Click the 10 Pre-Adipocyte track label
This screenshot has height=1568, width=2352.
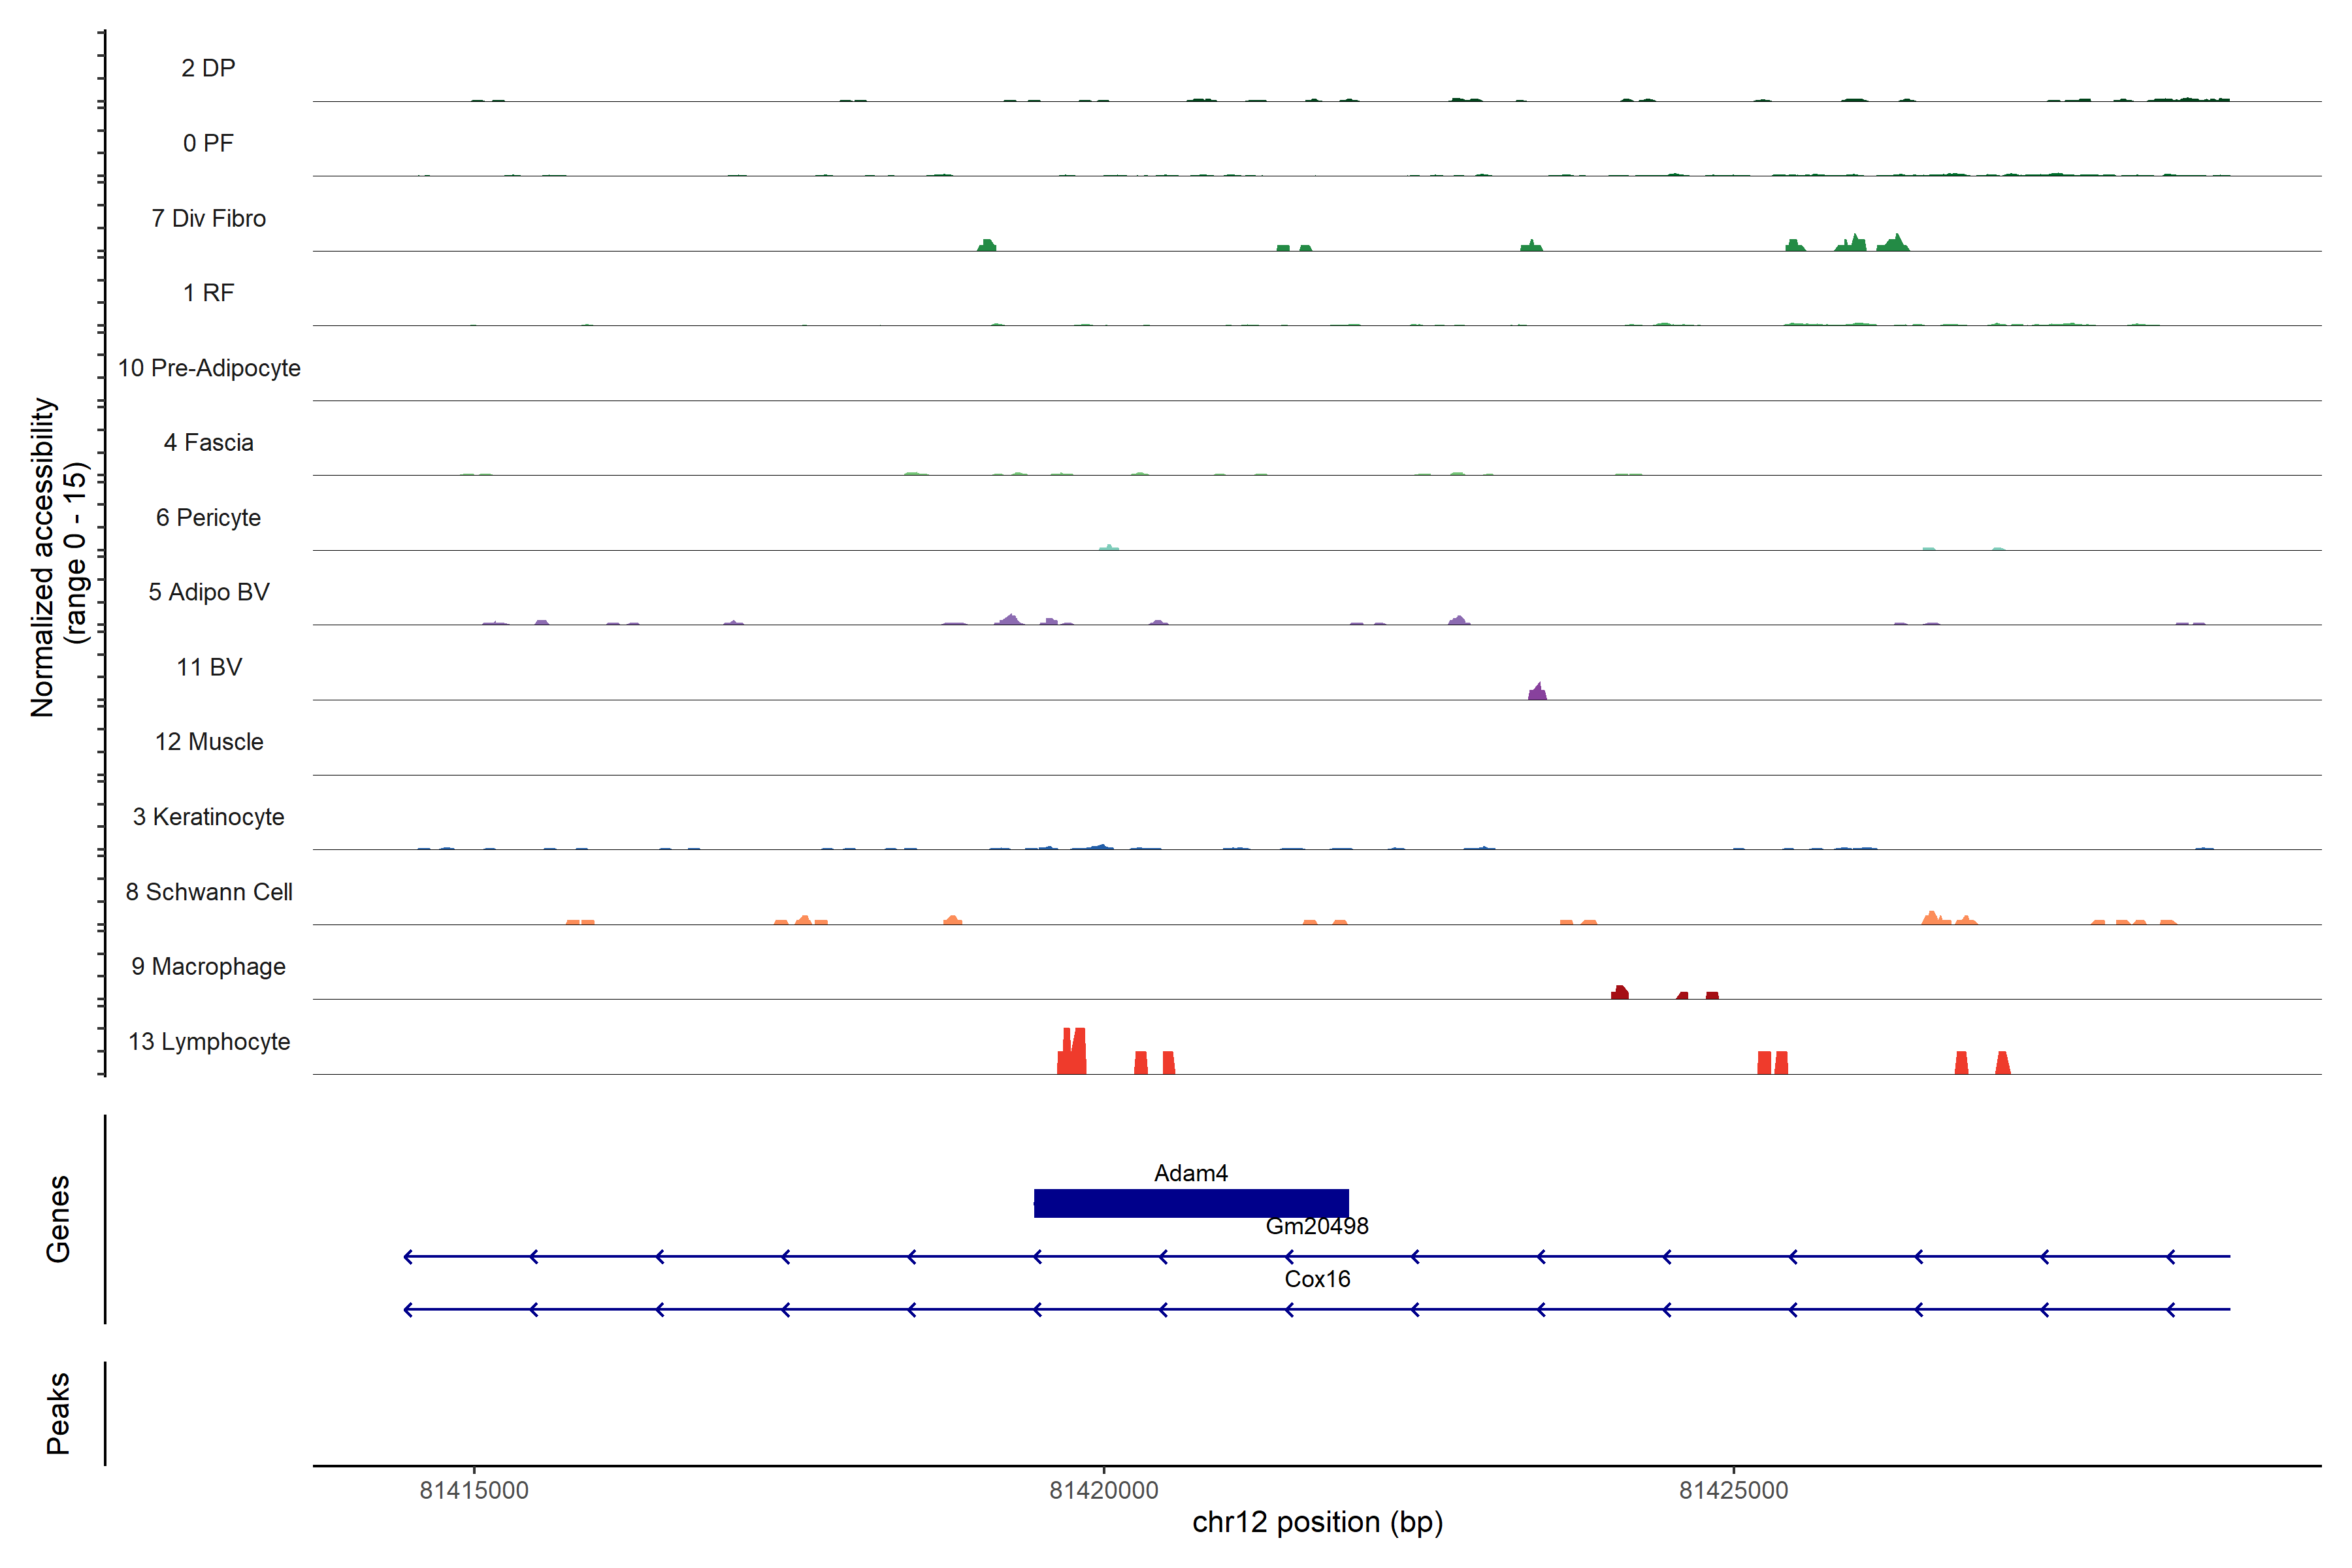click(x=209, y=368)
